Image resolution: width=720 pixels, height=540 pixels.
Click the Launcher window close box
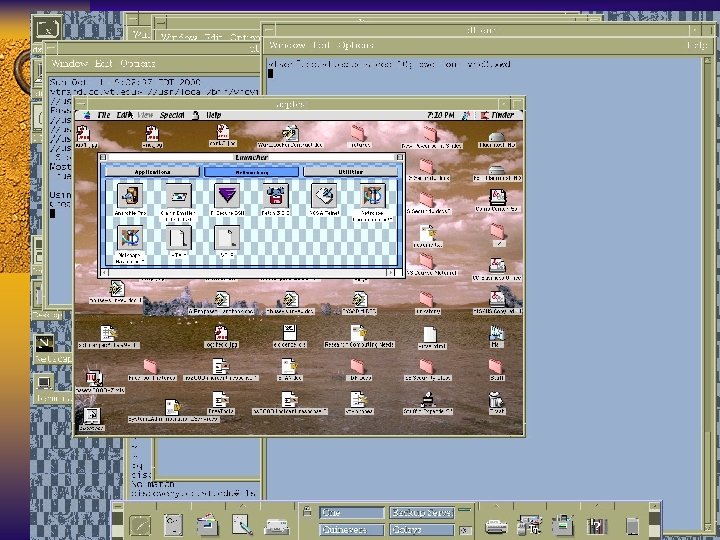coord(103,157)
